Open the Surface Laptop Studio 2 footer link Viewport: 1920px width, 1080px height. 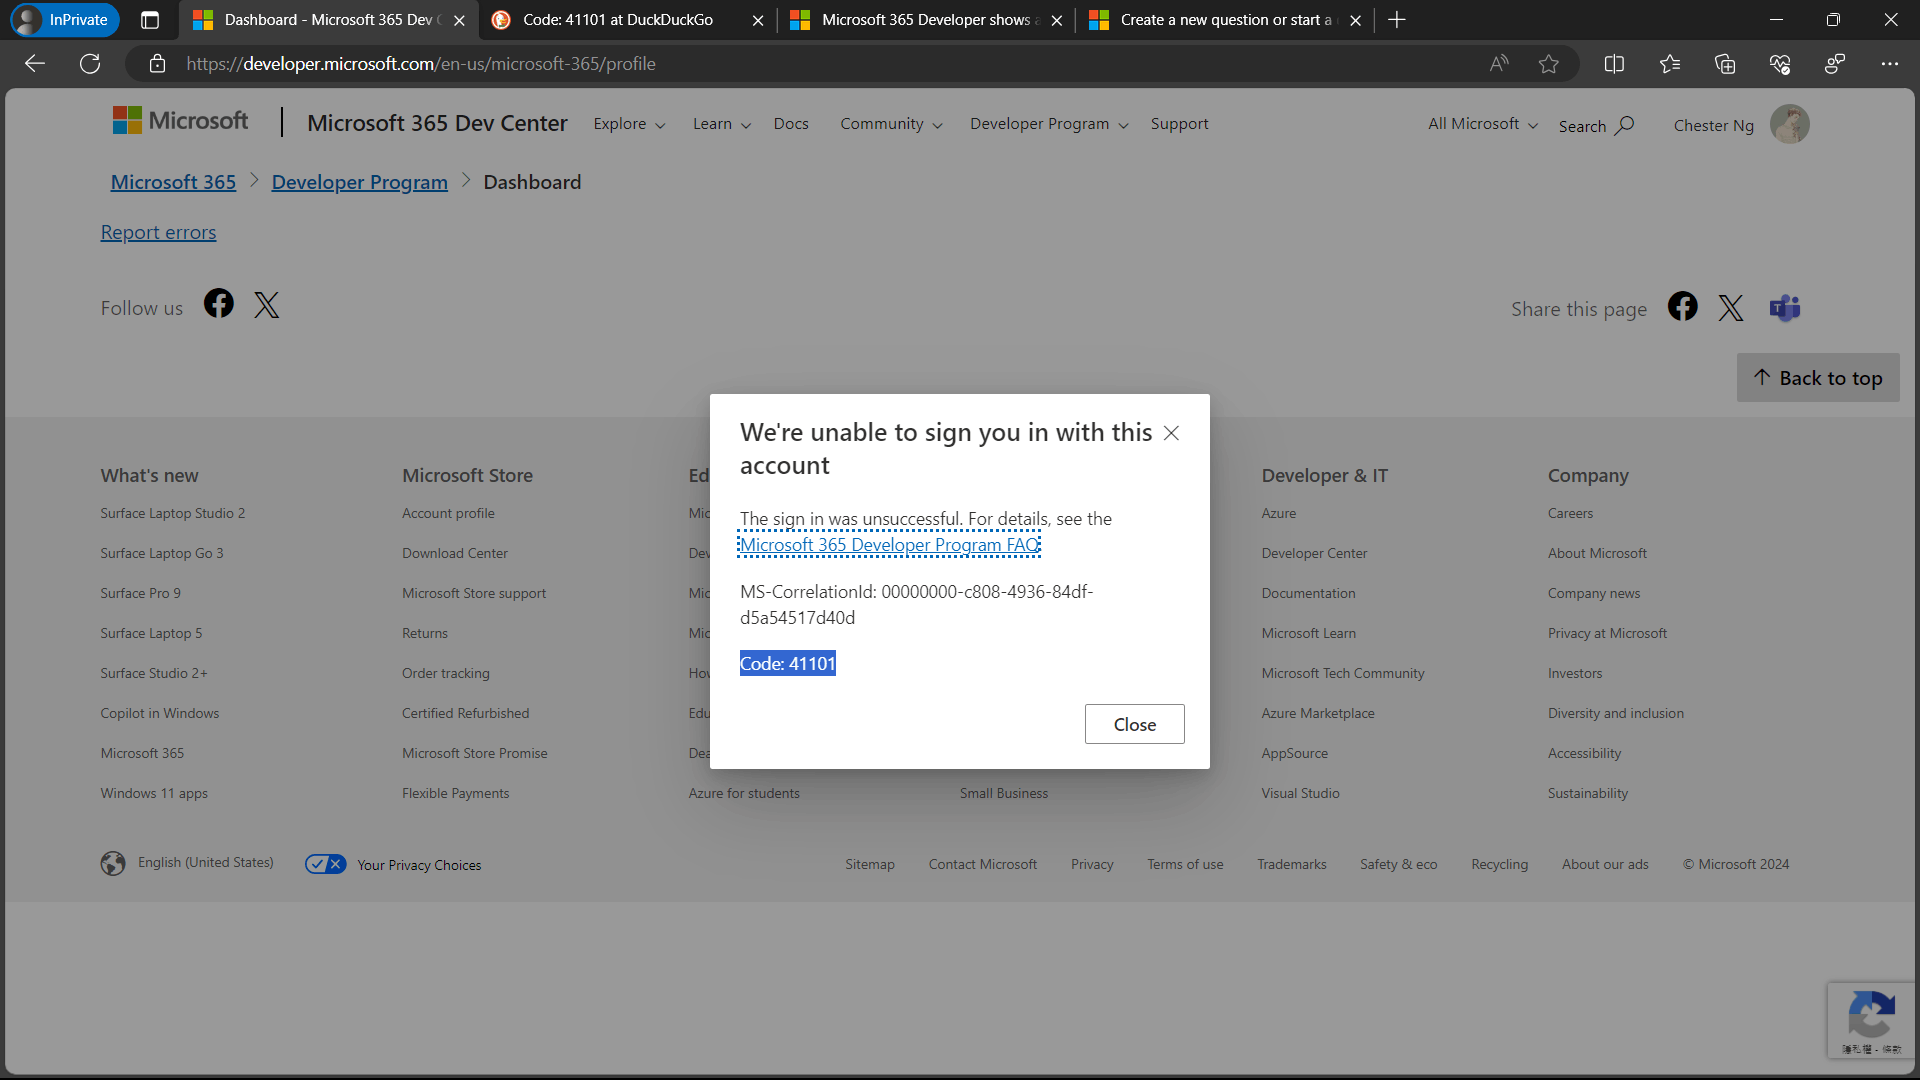click(172, 513)
